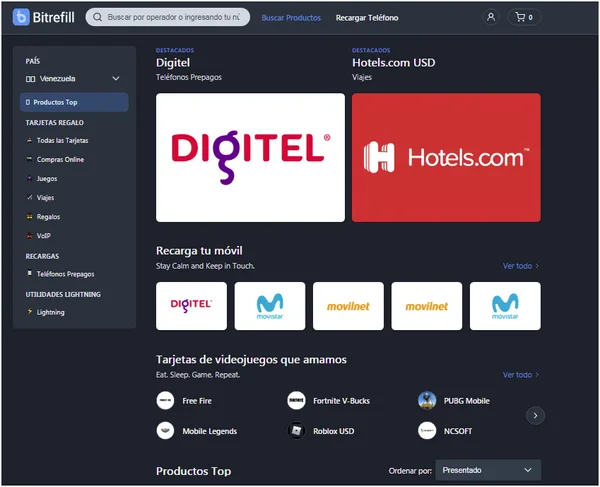The width and height of the screenshot is (600, 487).
Task: Click the Bitrefill logo icon
Action: (21, 17)
